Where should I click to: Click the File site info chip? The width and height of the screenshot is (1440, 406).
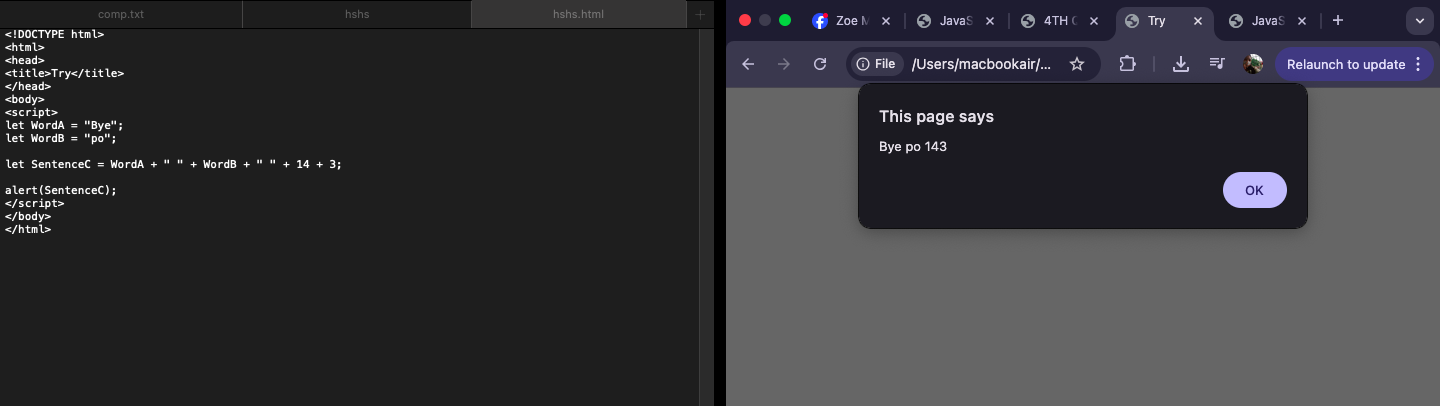(x=876, y=64)
